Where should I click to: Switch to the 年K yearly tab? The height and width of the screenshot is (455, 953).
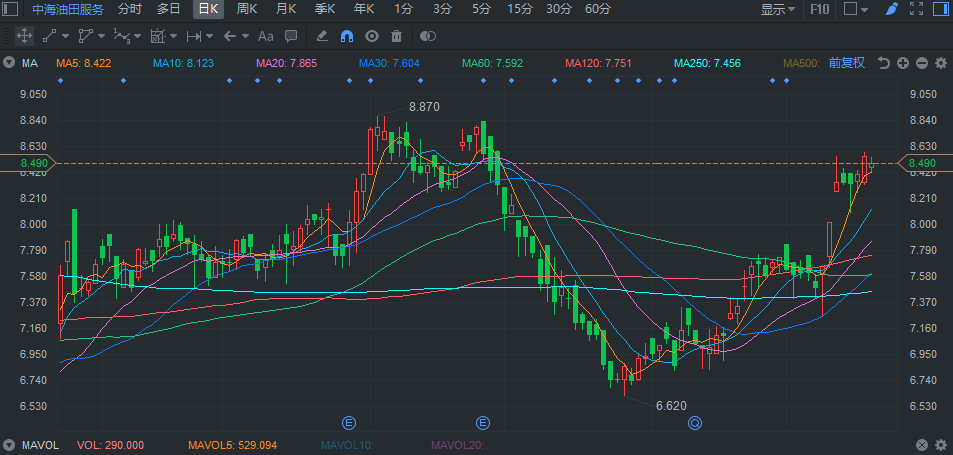[364, 9]
